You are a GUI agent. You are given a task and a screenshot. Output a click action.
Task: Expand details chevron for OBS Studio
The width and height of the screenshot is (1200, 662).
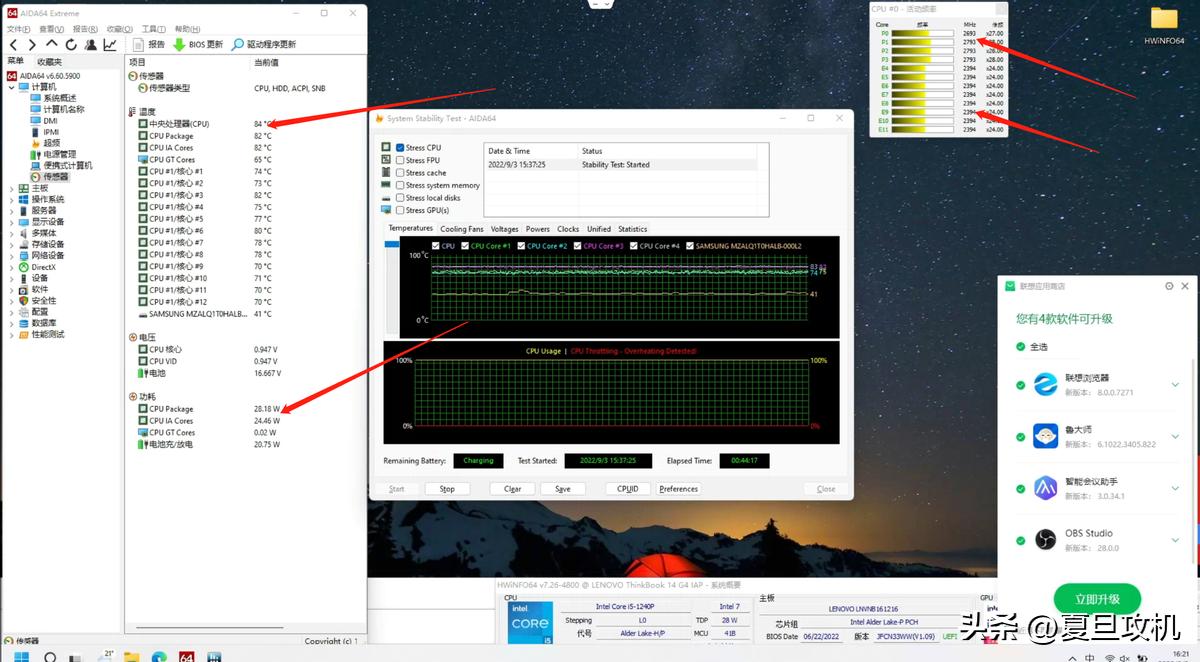(x=1175, y=539)
